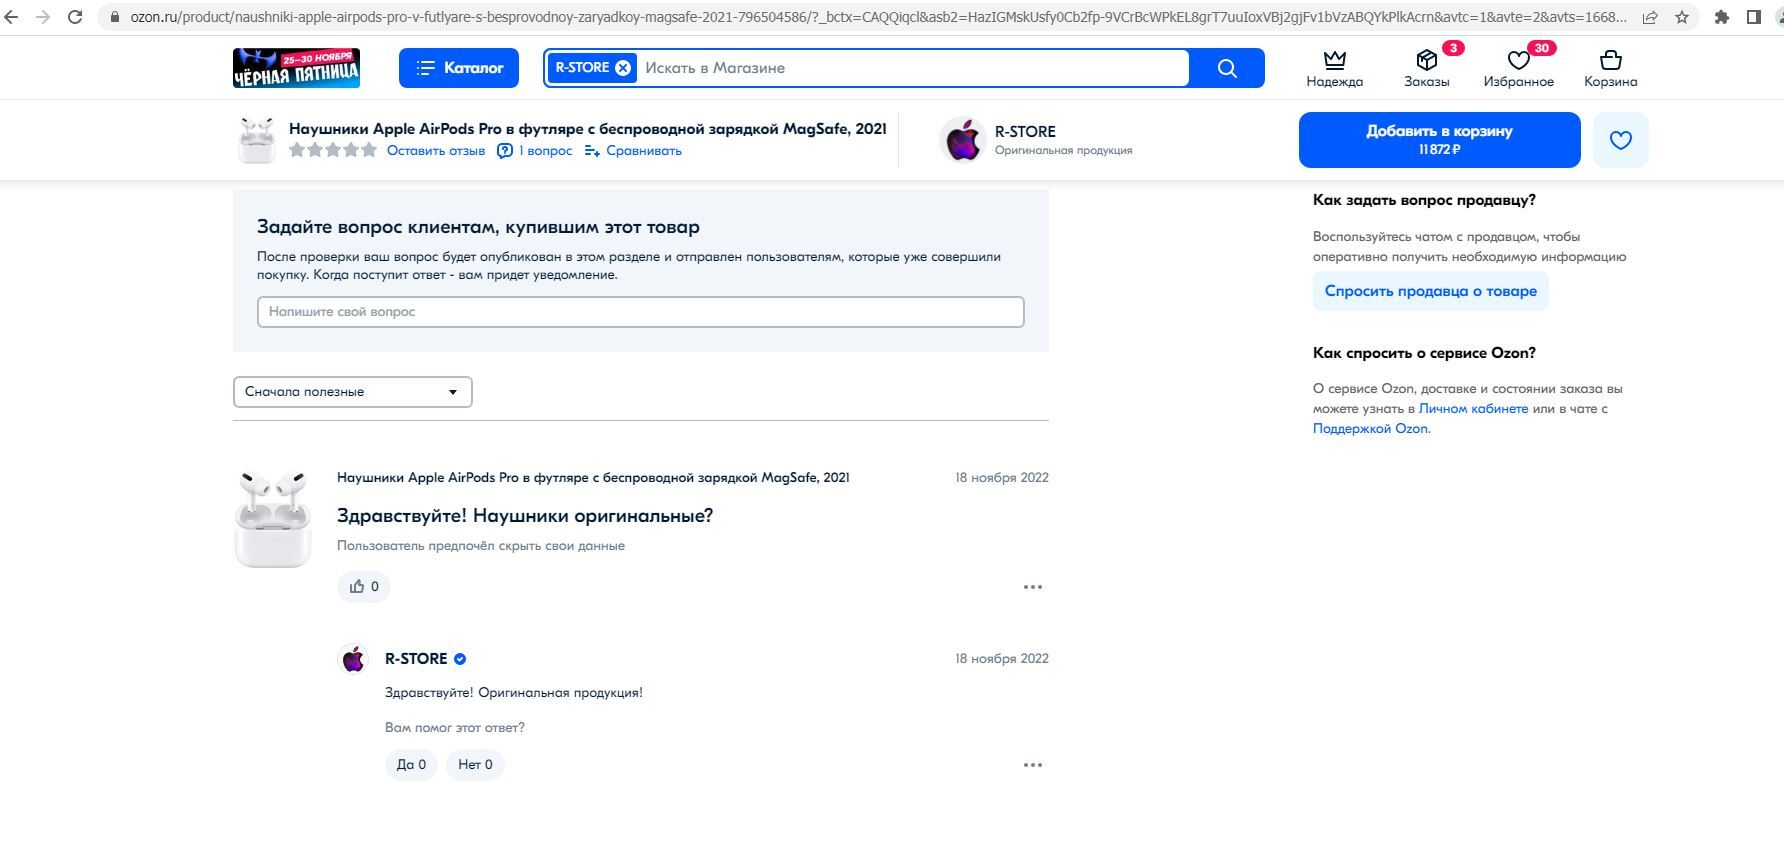Open the '1 вопрос' link
The image size is (1784, 867).
pyautogui.click(x=535, y=151)
